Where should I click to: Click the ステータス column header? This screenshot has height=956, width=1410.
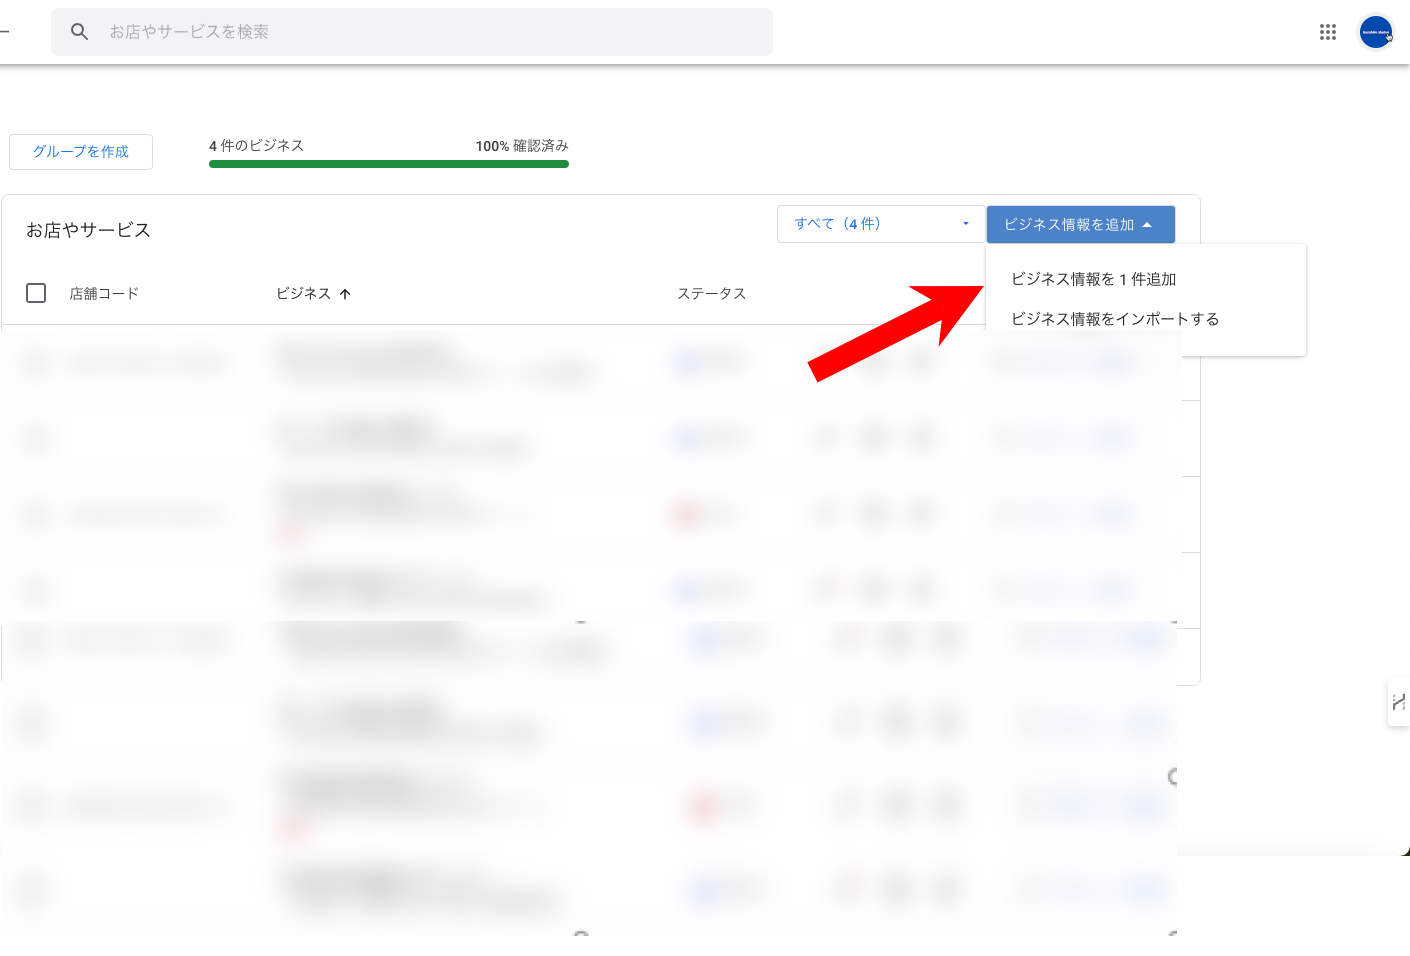pos(712,294)
